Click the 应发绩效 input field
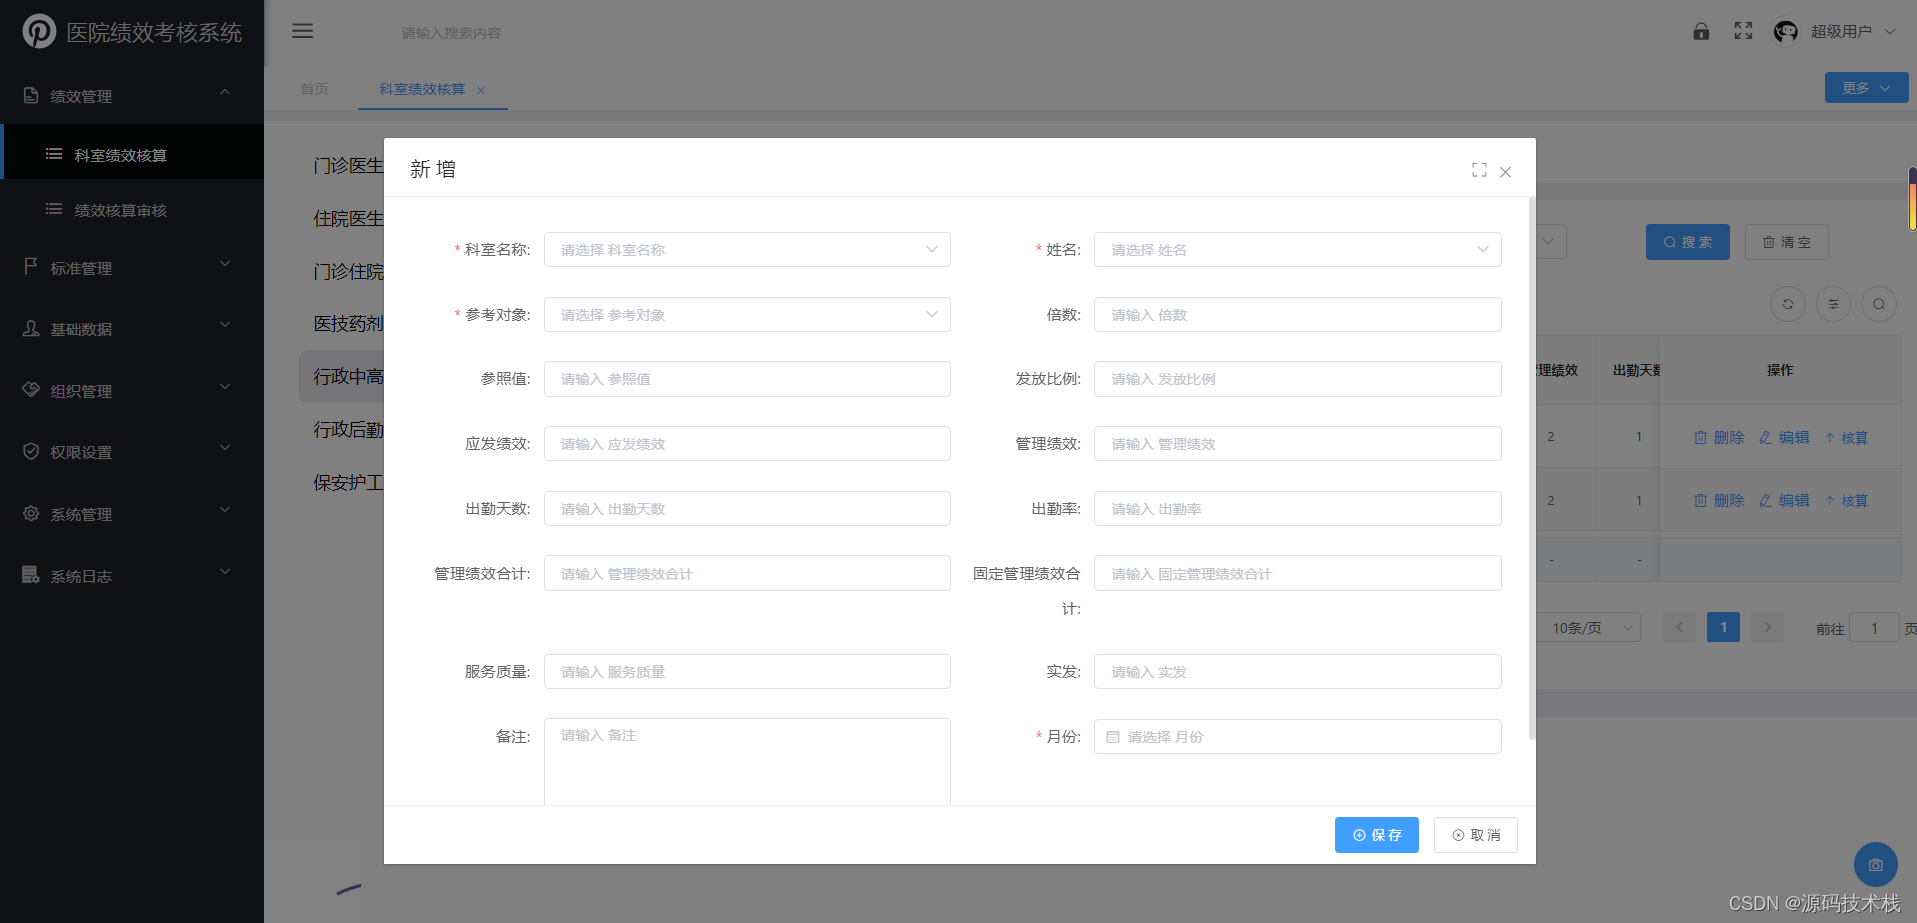This screenshot has width=1917, height=923. tap(747, 443)
